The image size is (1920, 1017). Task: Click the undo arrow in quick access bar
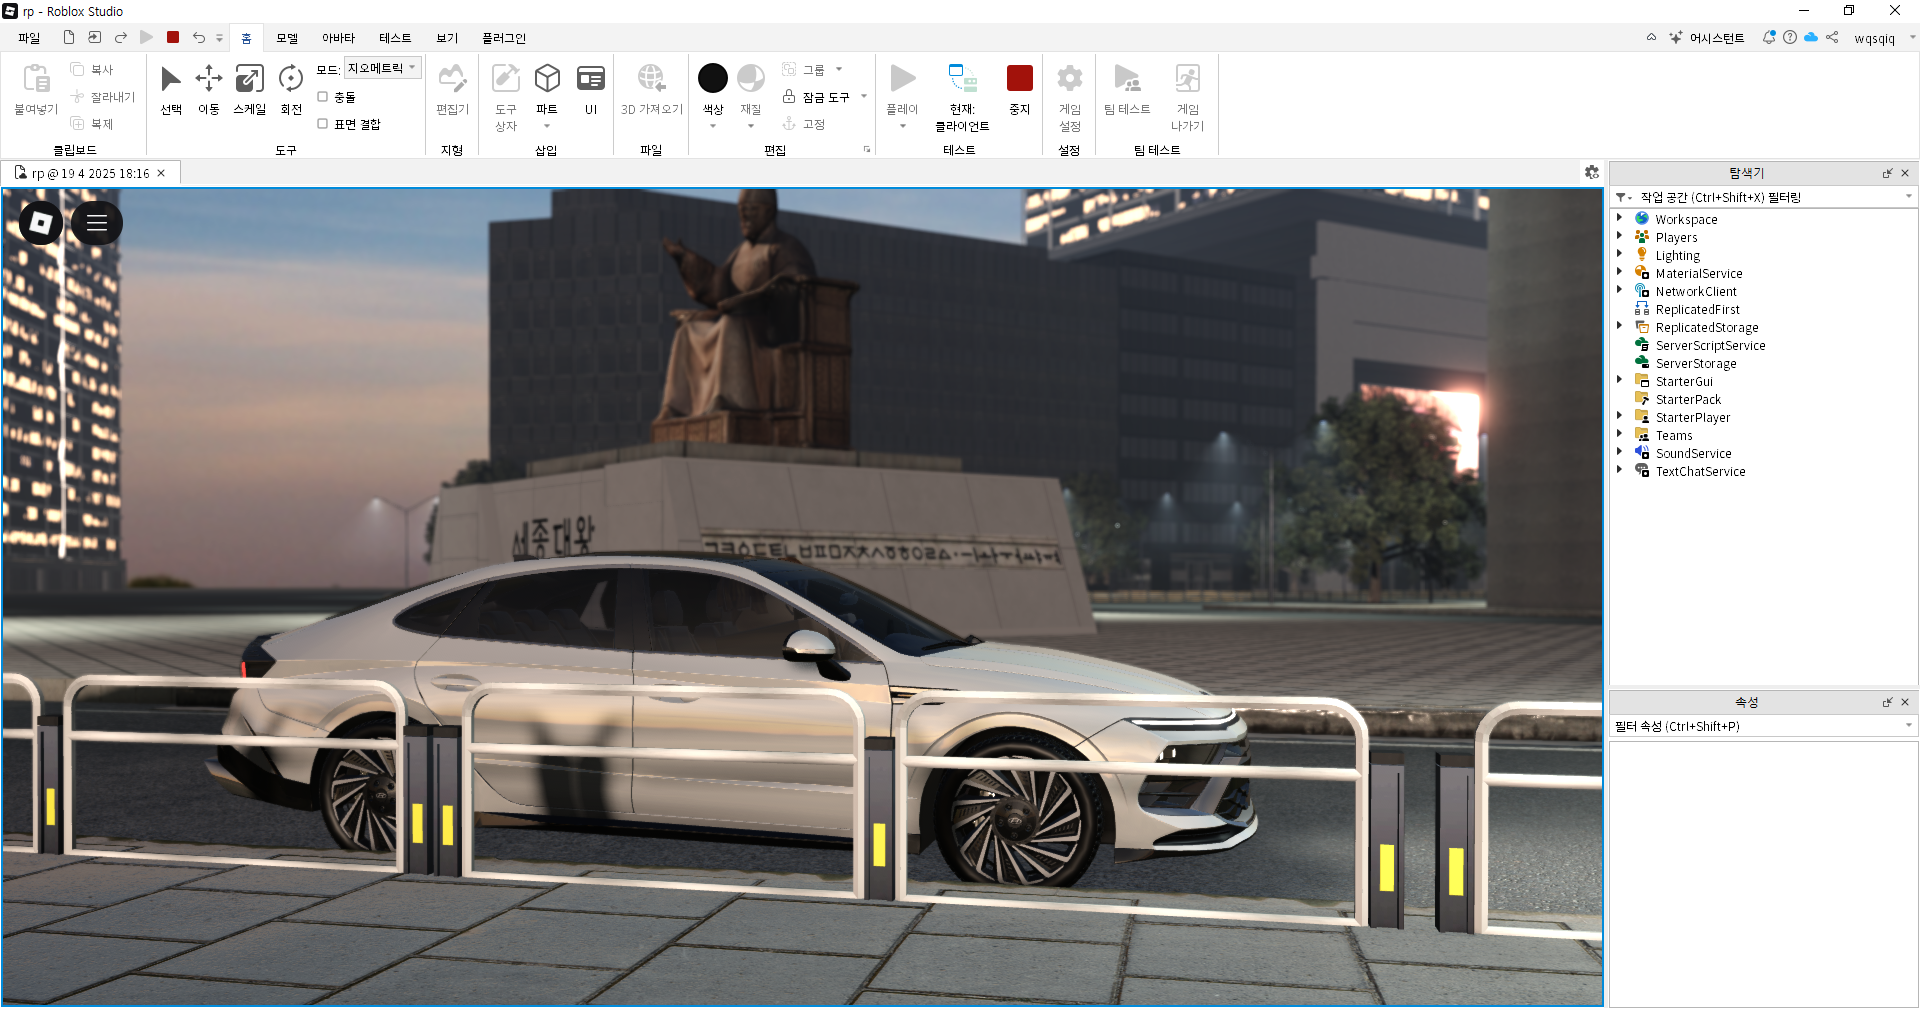(x=199, y=37)
